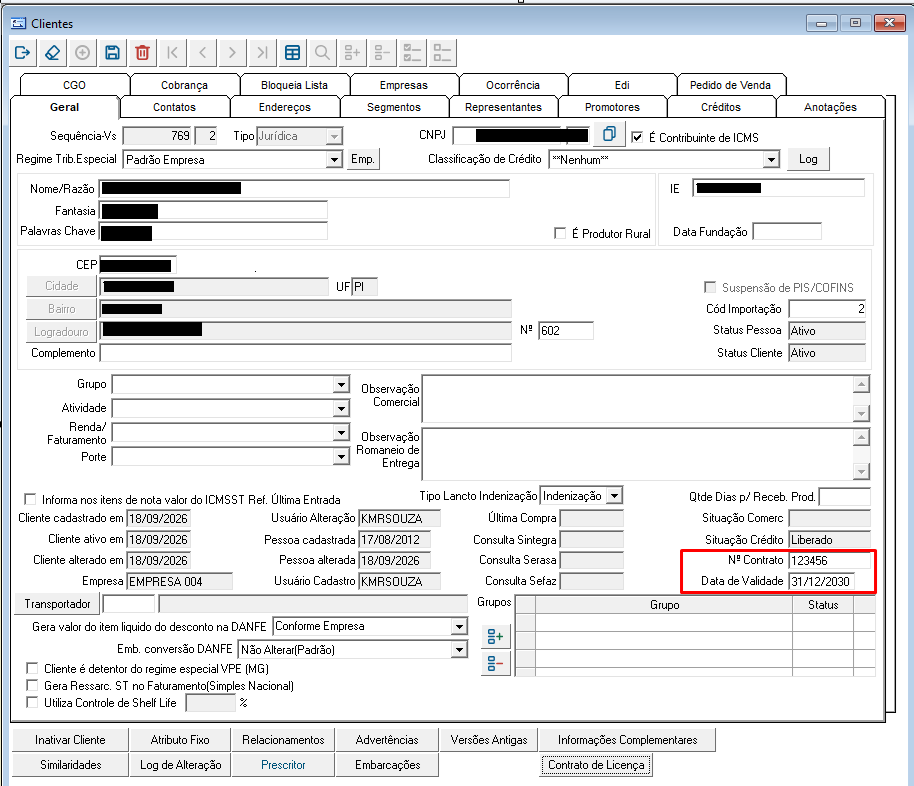Click the Nº Contrato input field
The width and height of the screenshot is (914, 786).
pyautogui.click(x=829, y=560)
